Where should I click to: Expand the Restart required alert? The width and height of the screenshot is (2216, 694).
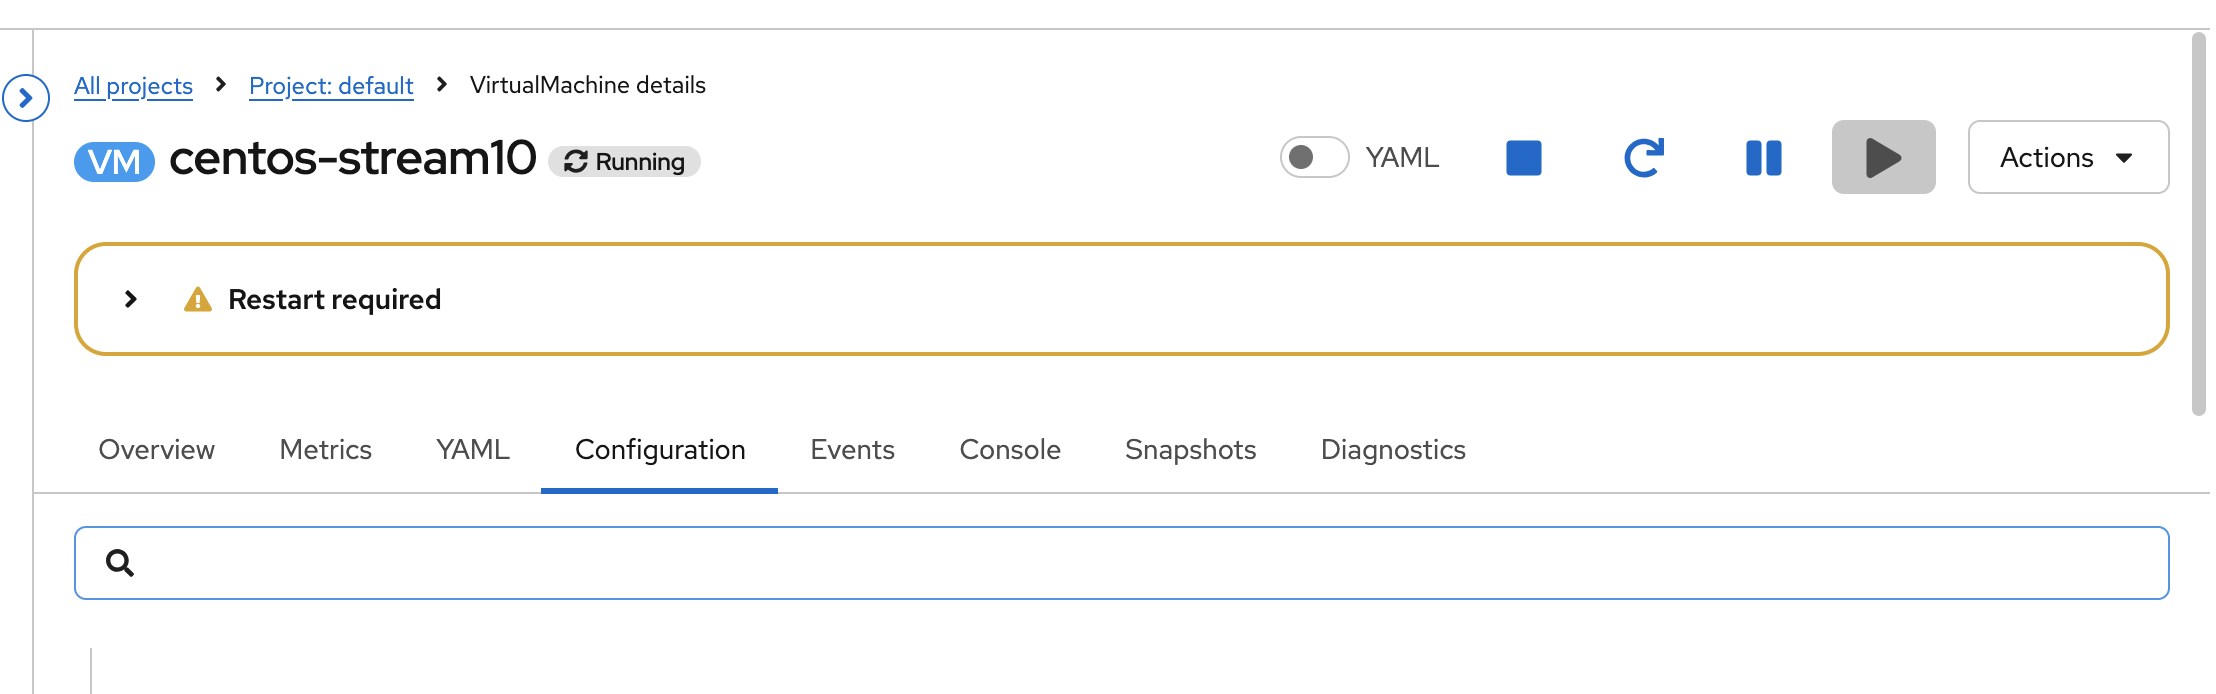pos(131,299)
